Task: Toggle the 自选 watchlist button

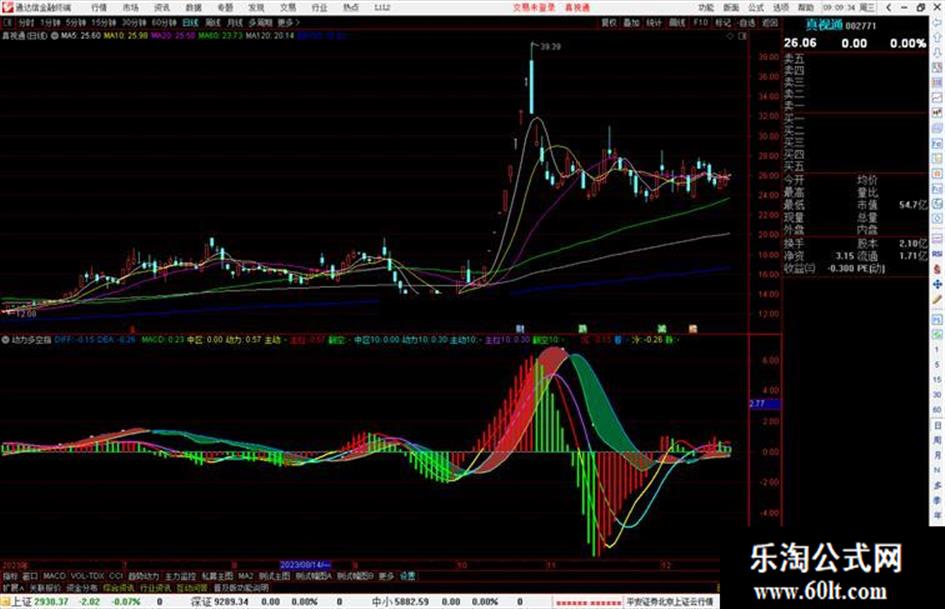Action: (x=746, y=22)
